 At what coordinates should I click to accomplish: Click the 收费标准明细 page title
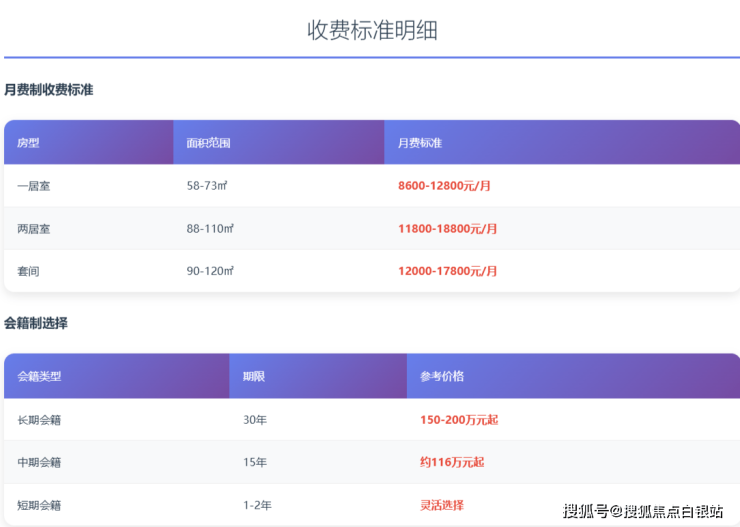pyautogui.click(x=372, y=30)
